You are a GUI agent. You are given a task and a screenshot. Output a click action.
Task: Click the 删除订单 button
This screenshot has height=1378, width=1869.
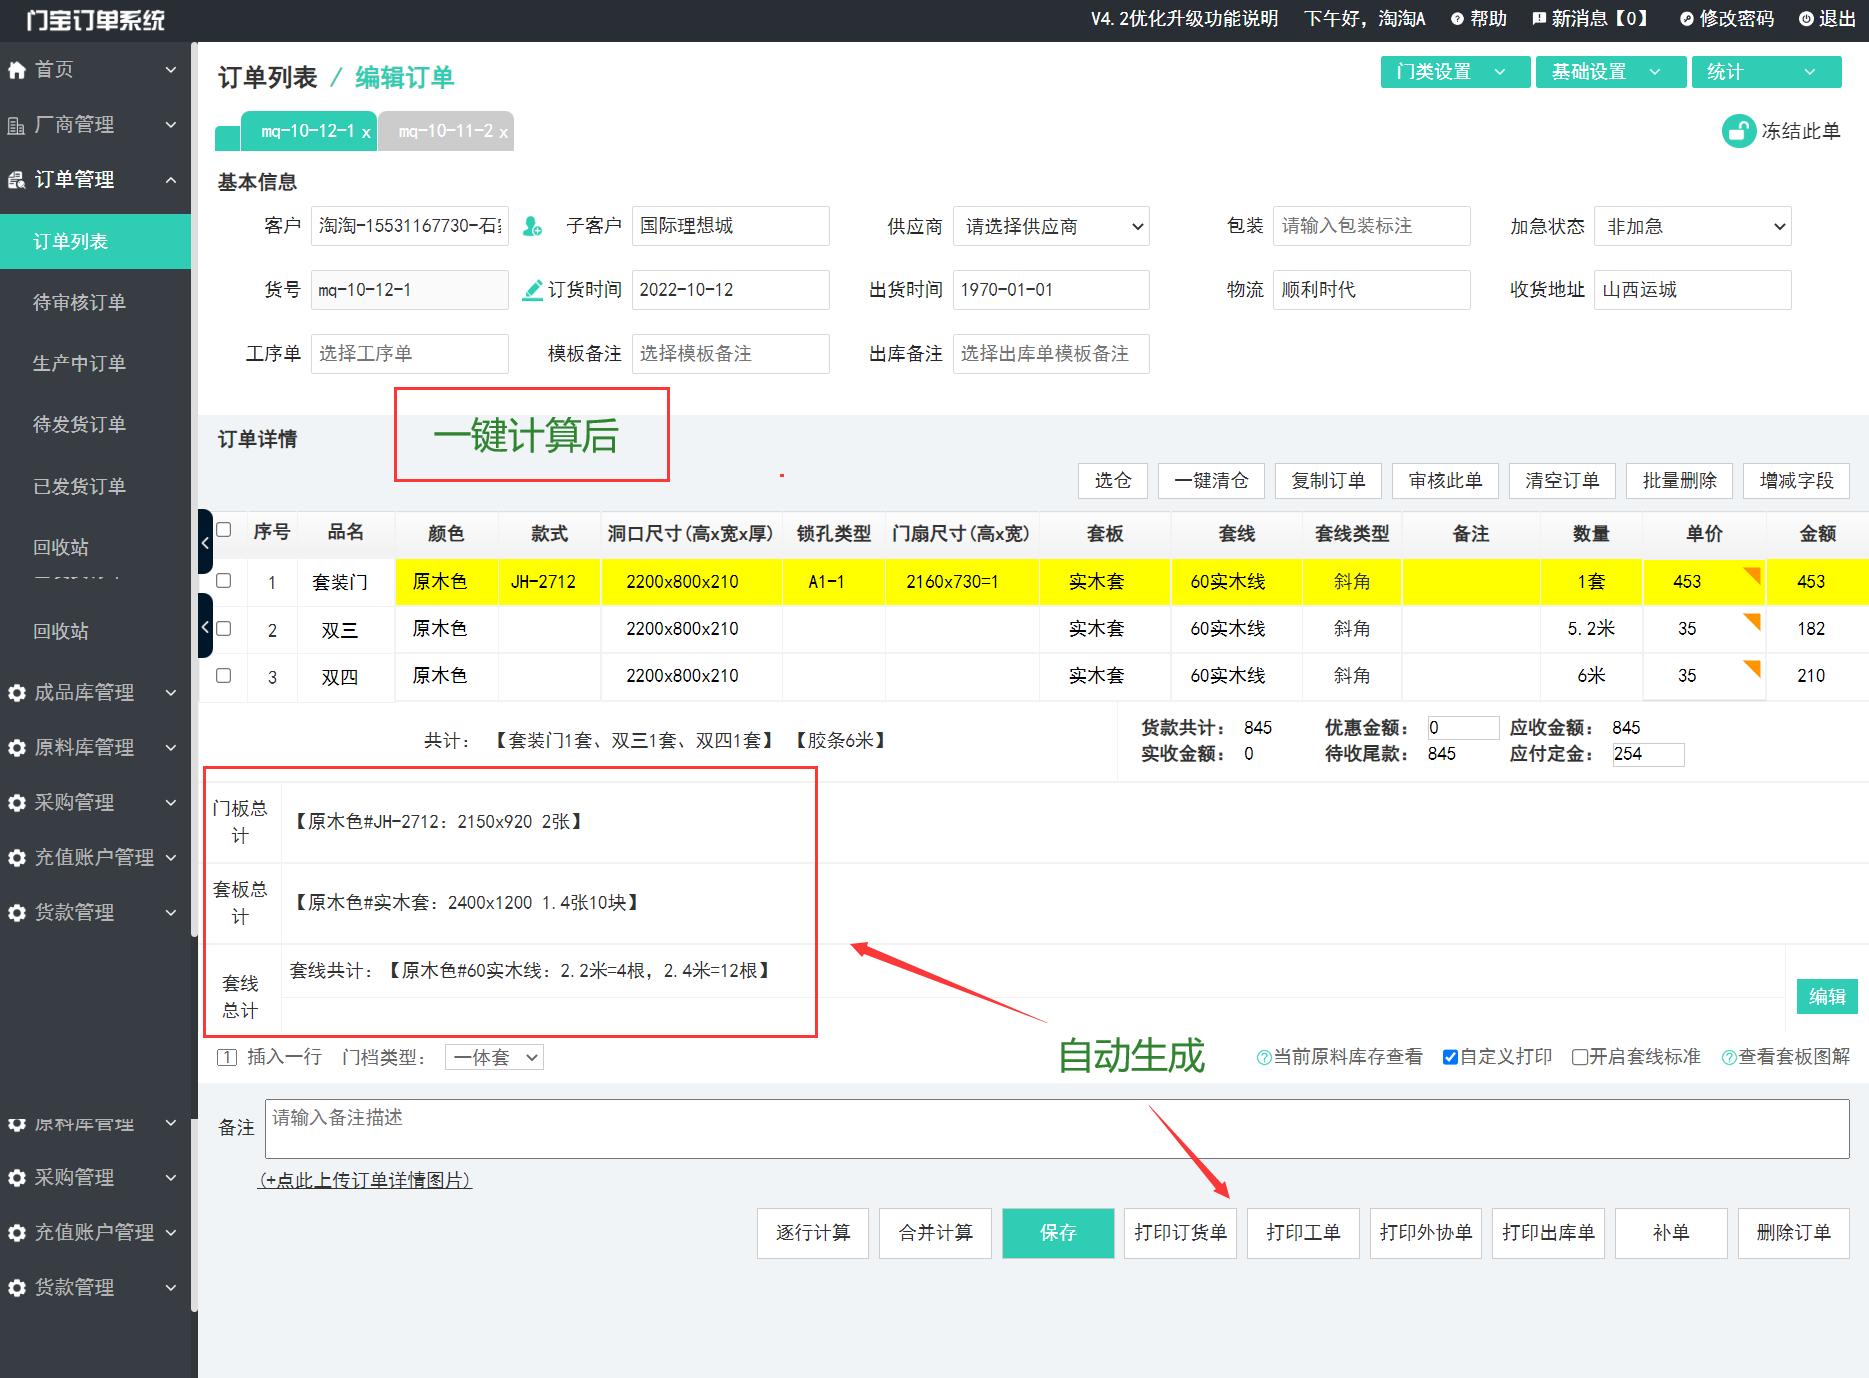(1793, 1233)
